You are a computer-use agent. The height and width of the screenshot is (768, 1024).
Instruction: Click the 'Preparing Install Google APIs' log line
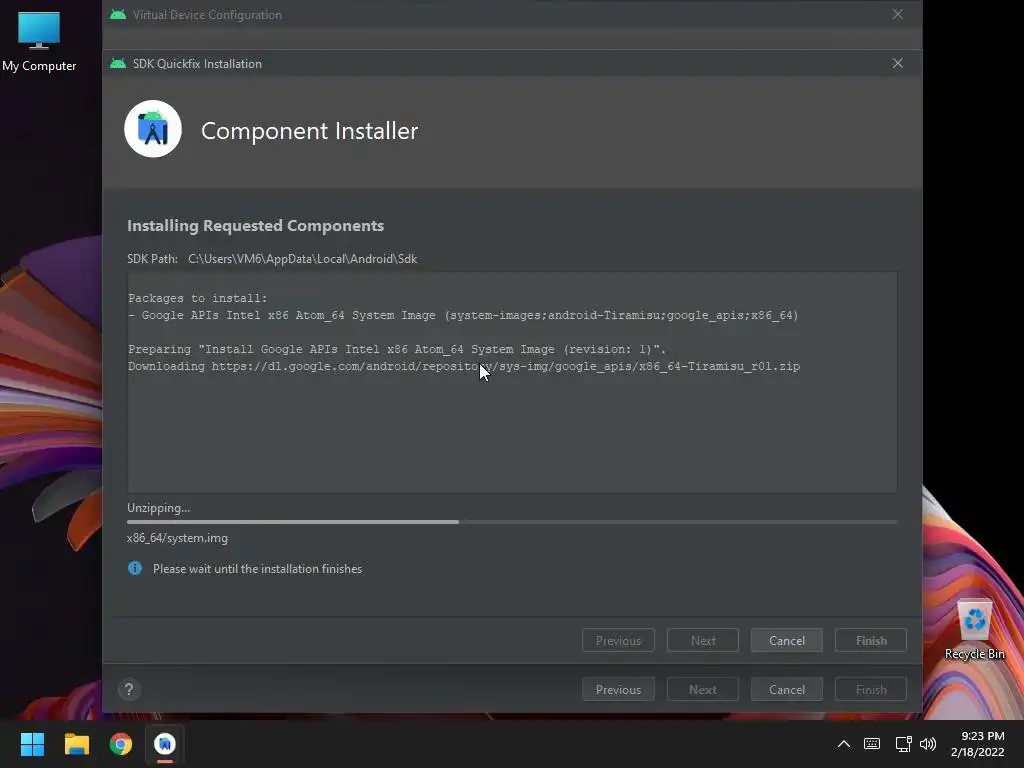[397, 349]
